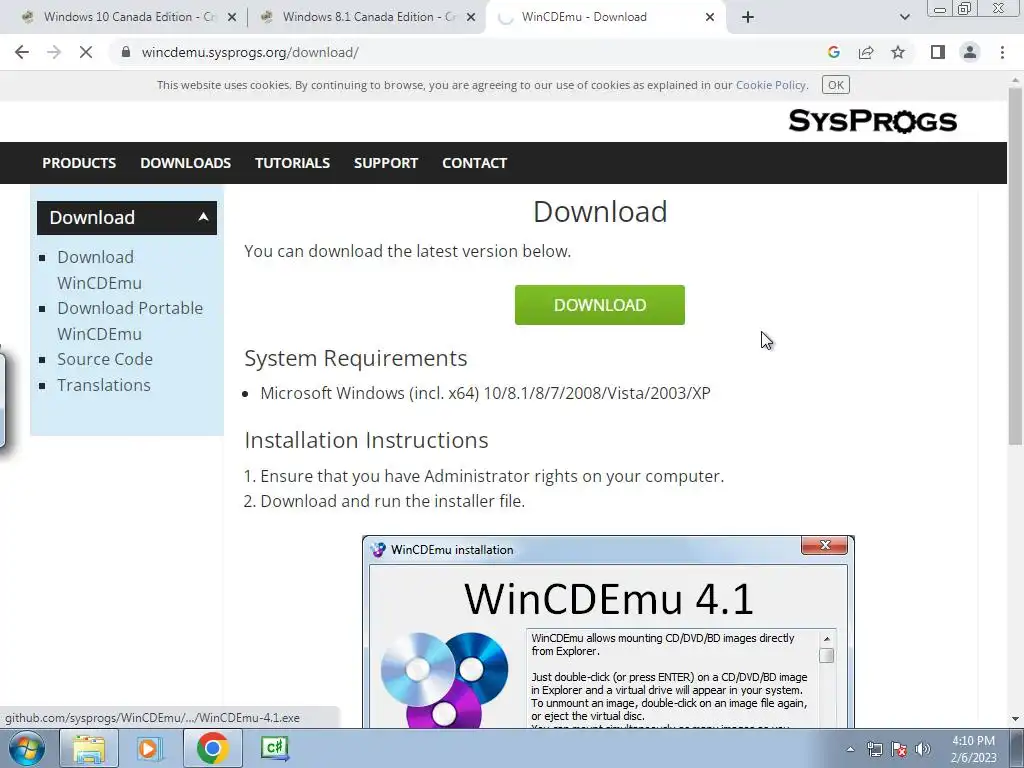
Task: Stop loading the page
Action: coord(86,52)
